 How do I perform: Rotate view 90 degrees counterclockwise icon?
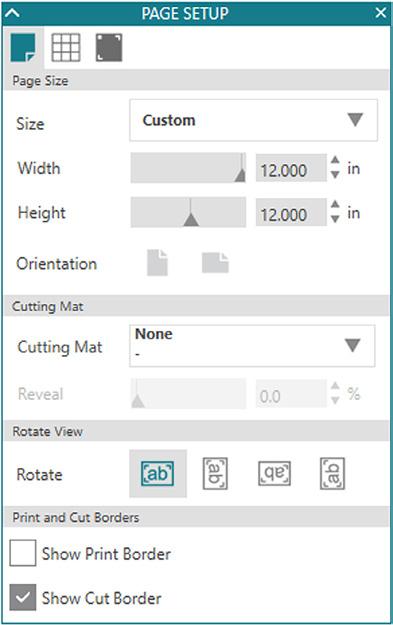coord(332,474)
